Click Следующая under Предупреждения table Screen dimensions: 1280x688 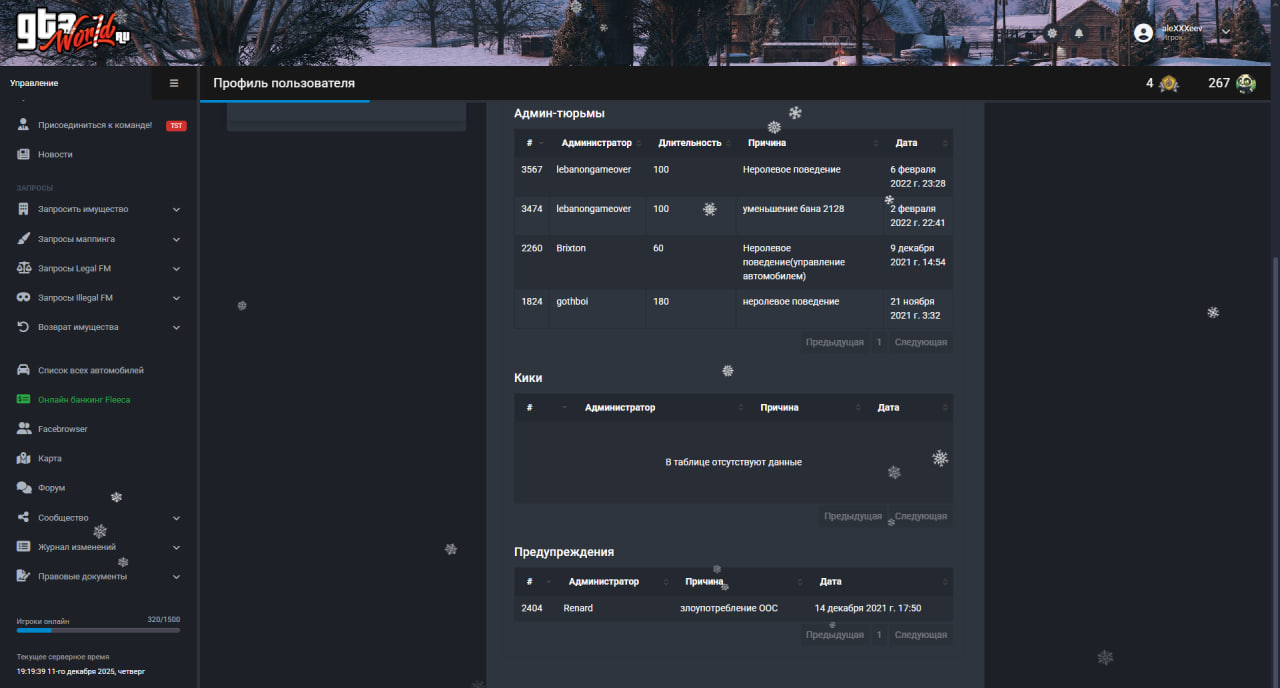pyautogui.click(x=921, y=635)
